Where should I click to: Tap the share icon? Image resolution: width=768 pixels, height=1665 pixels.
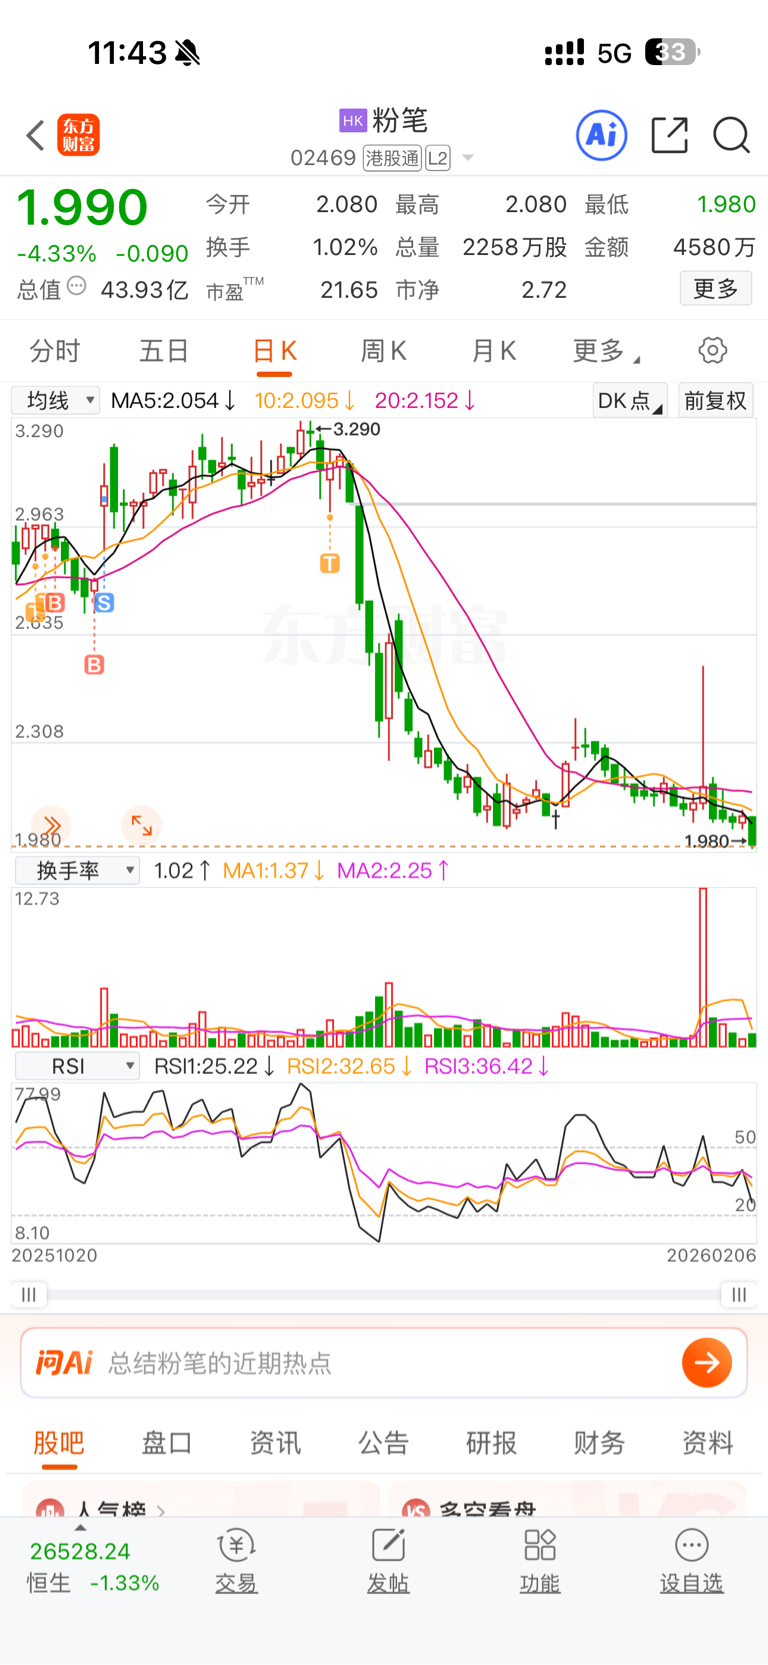(x=669, y=135)
